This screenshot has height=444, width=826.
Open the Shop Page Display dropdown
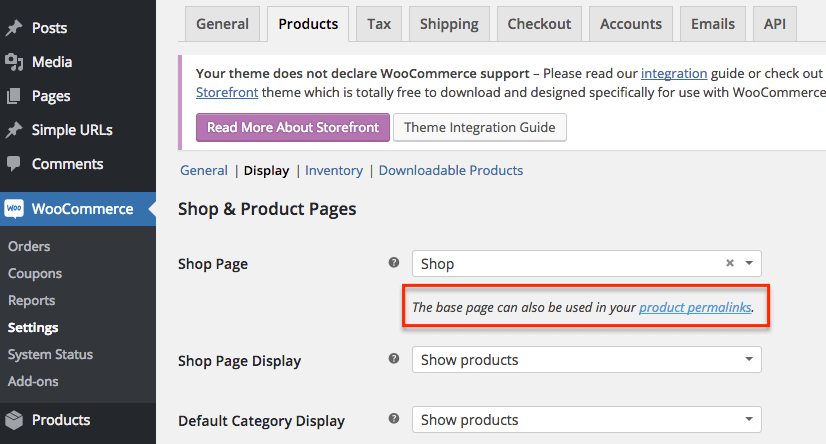(x=587, y=360)
